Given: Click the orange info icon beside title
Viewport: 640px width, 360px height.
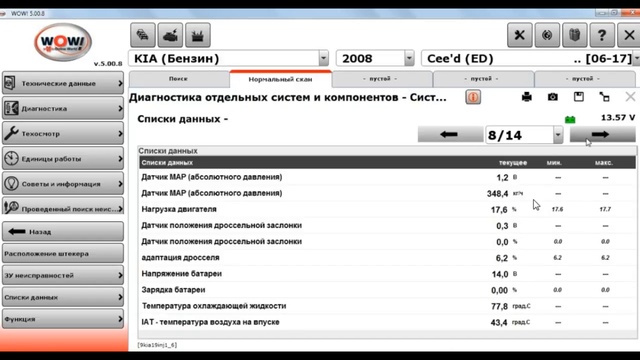Looking at the screenshot, I should (x=473, y=97).
